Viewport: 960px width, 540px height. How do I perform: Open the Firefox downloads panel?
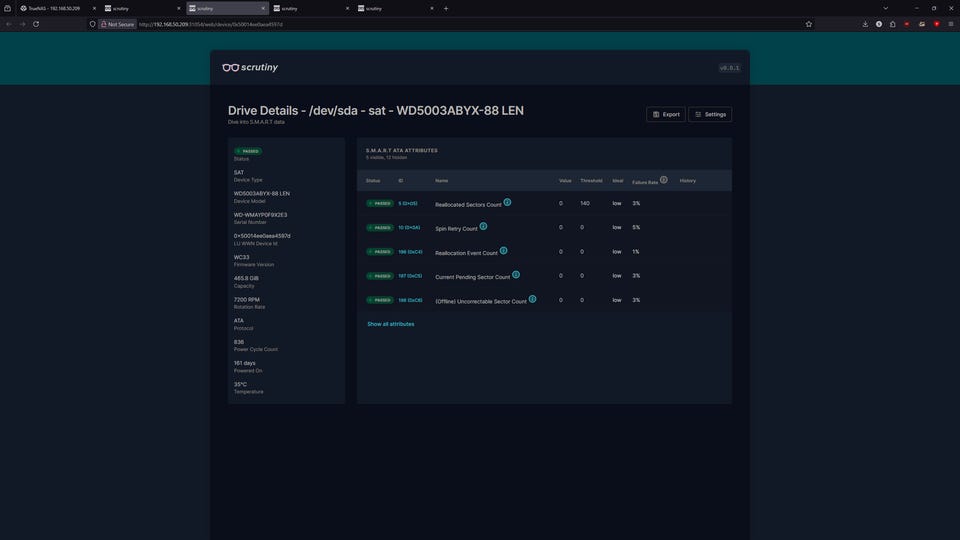coord(864,24)
